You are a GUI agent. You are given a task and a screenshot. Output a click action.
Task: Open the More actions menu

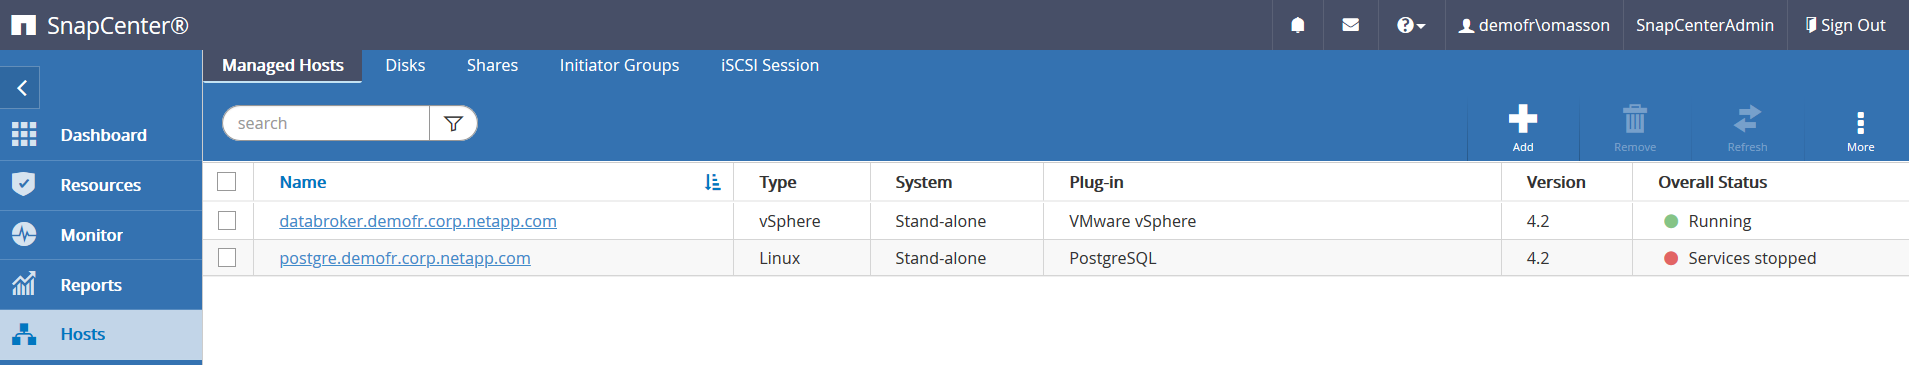(x=1860, y=130)
